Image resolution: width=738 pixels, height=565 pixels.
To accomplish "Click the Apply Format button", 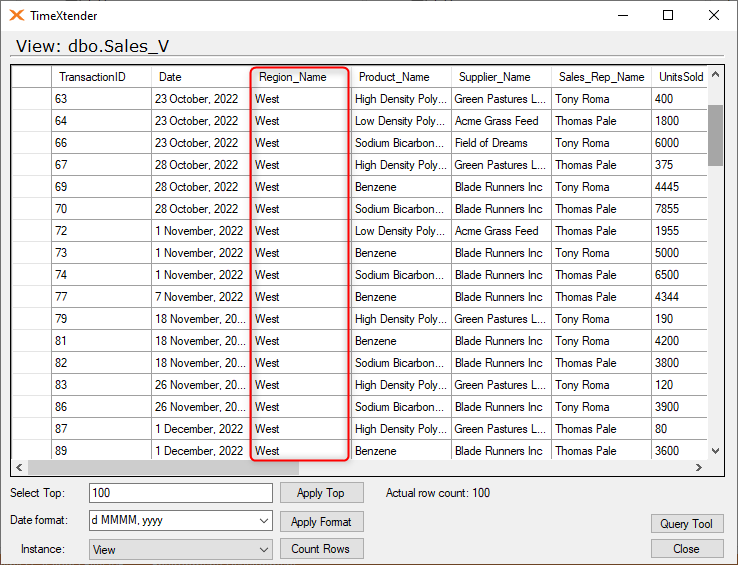I will 321,522.
